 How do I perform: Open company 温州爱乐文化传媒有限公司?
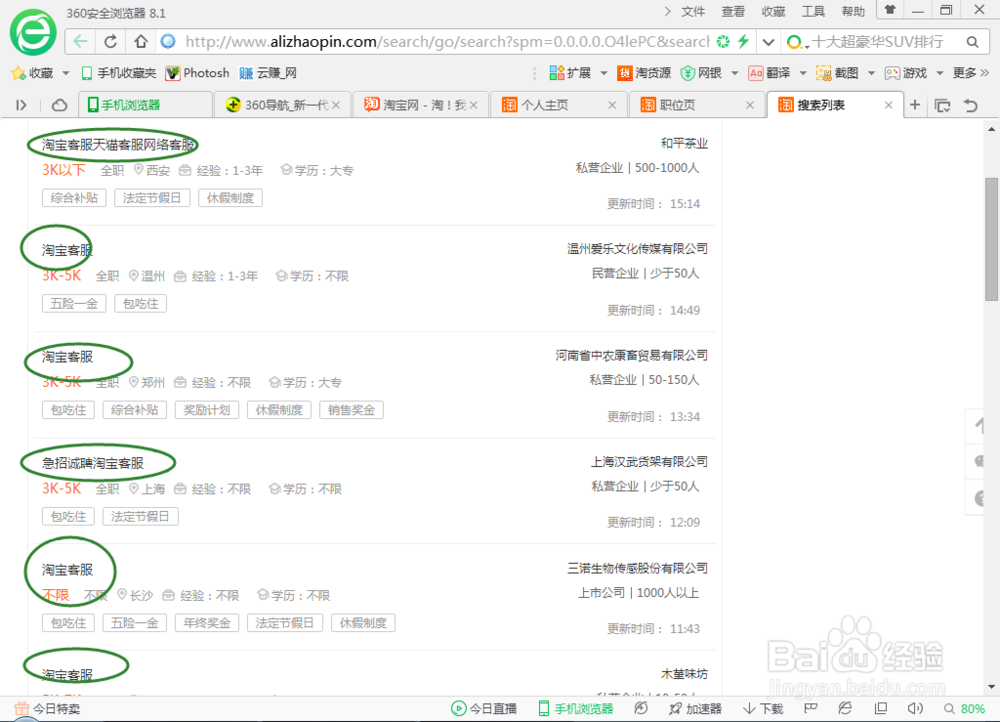pyautogui.click(x=637, y=249)
